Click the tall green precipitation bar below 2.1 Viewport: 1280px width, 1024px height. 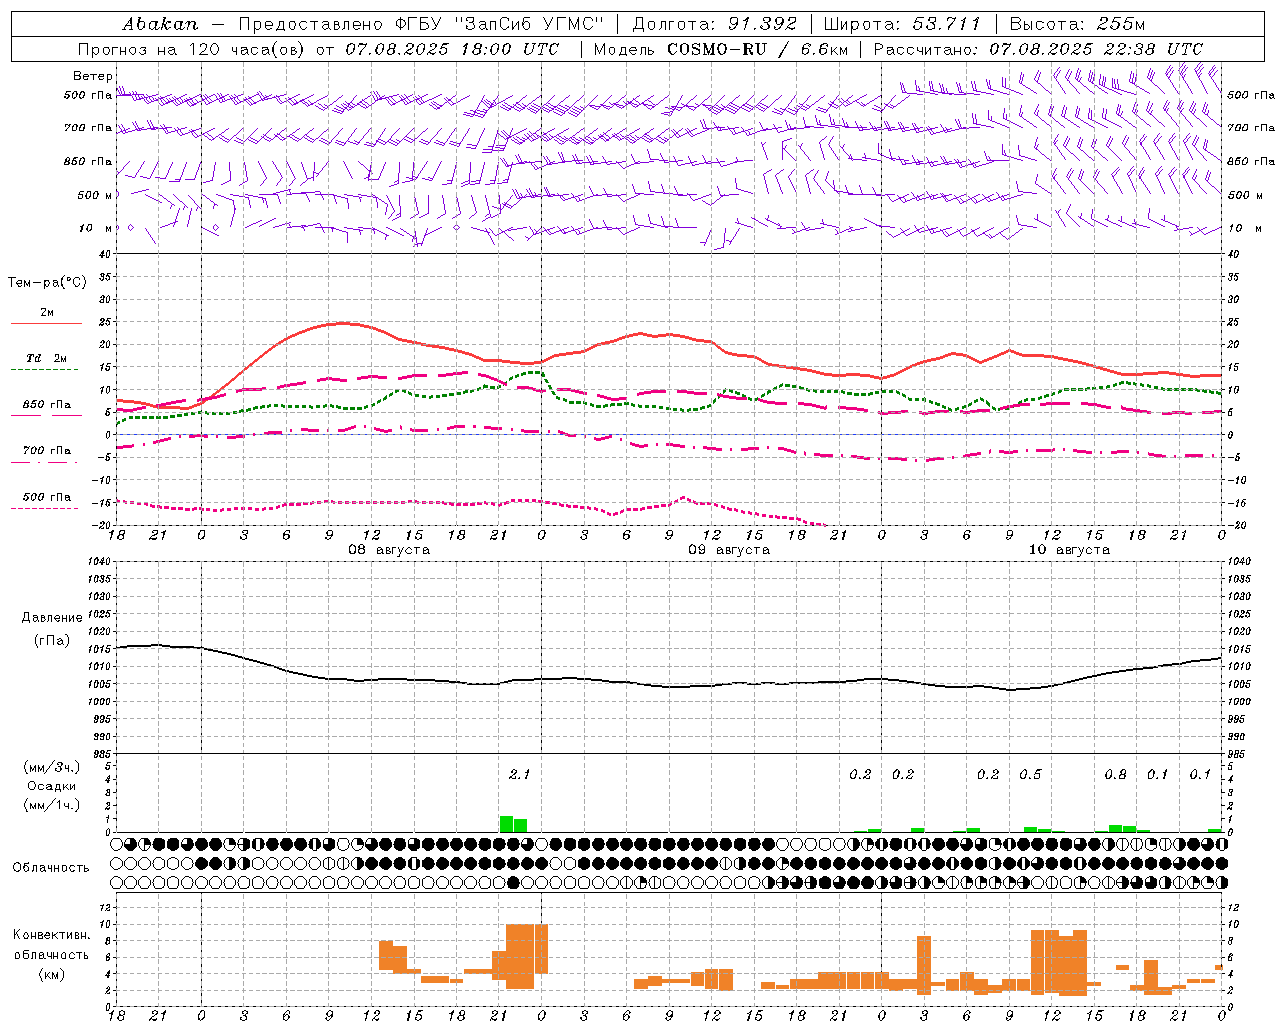coord(506,824)
